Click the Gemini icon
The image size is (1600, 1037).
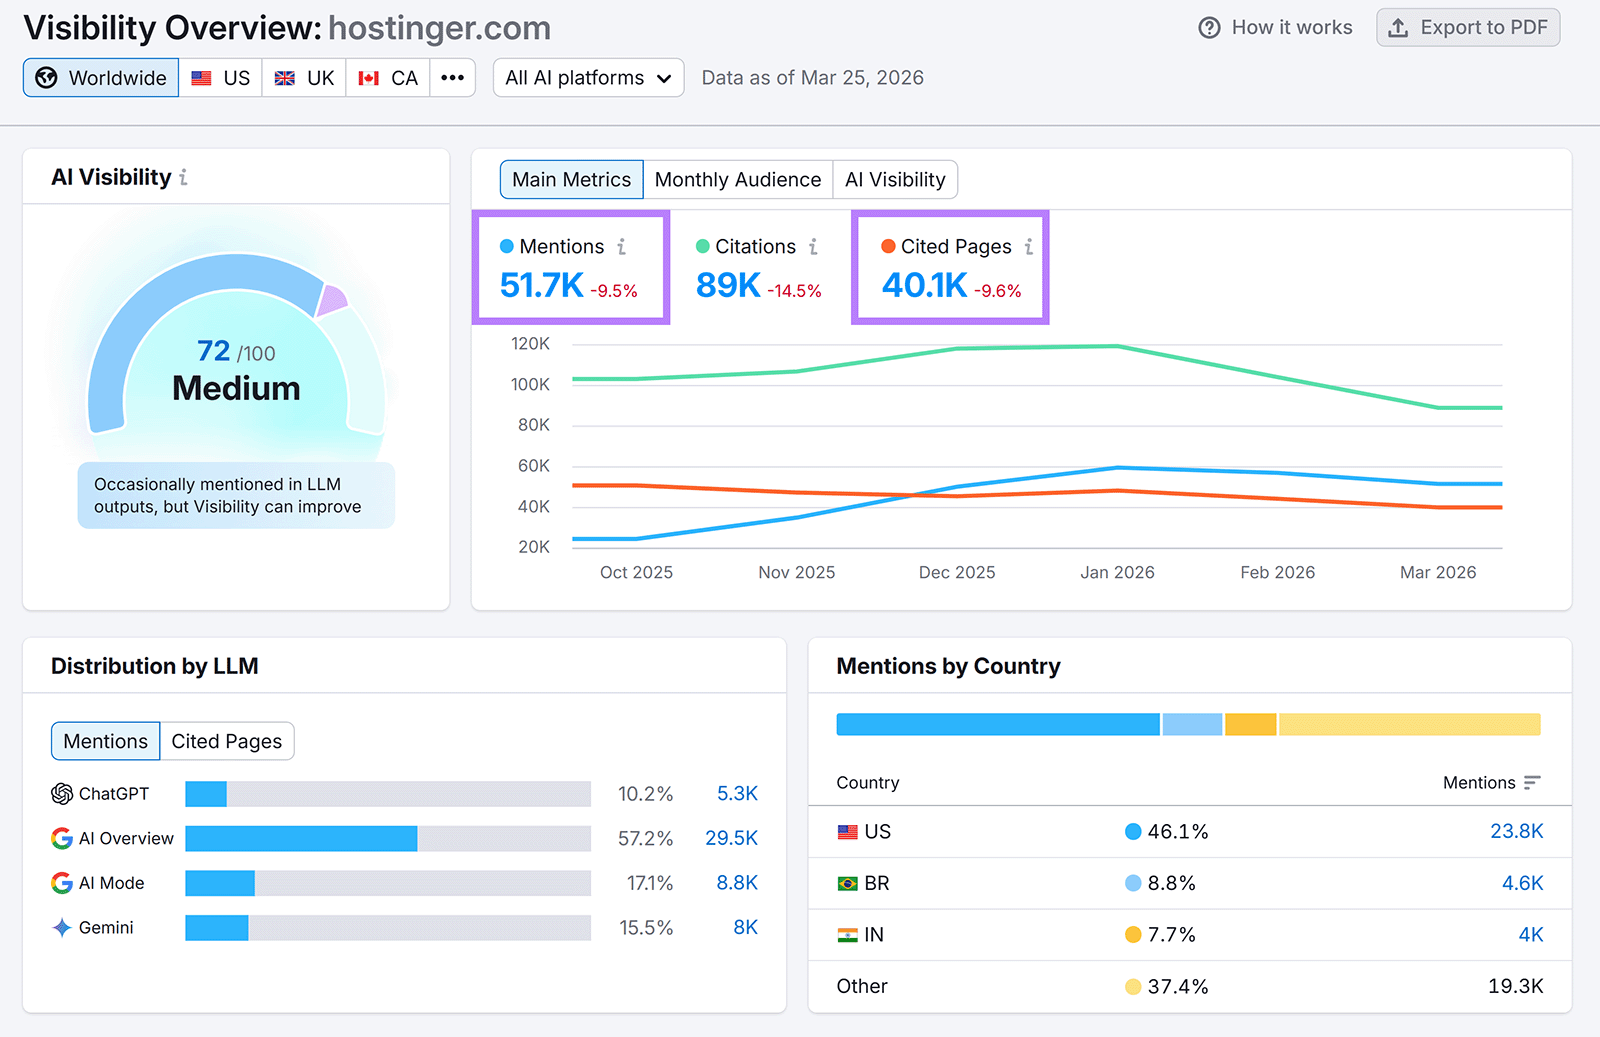pos(61,927)
